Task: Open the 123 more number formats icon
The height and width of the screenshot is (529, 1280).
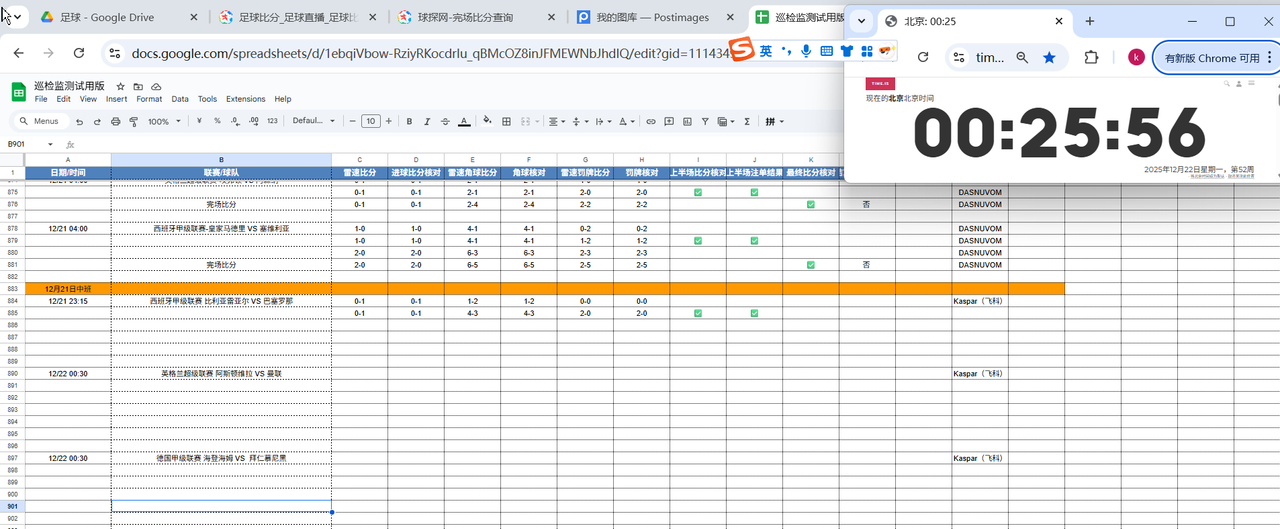Action: (272, 121)
